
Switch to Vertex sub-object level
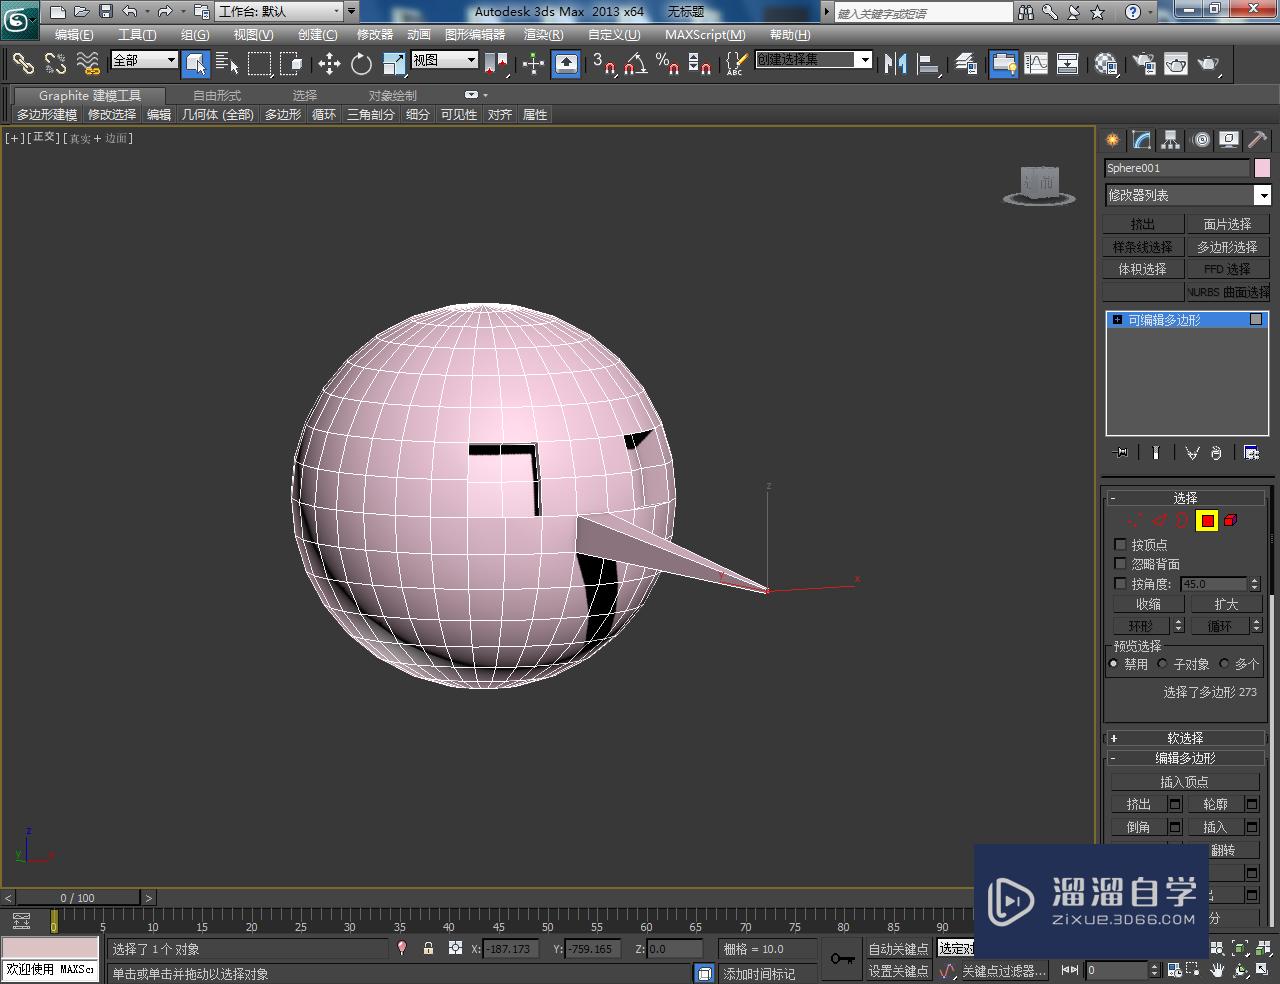[1134, 520]
